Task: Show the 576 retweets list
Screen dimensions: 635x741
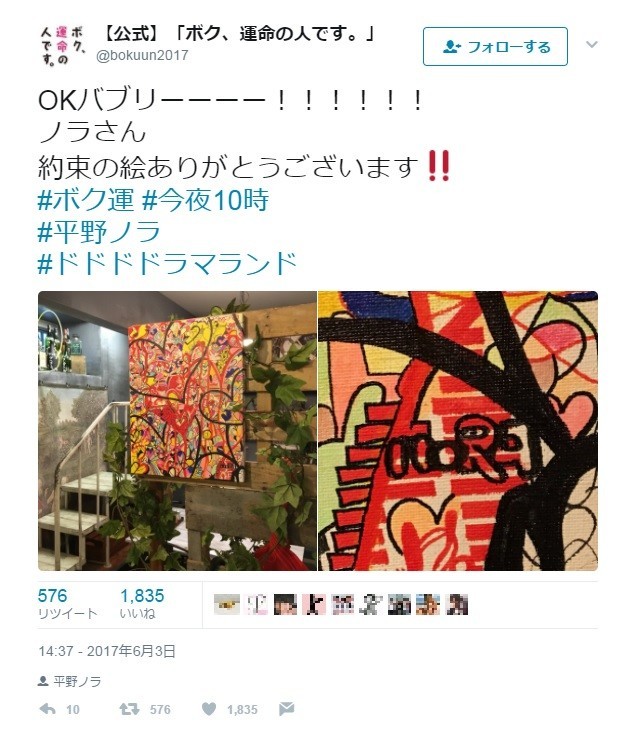Action: tap(68, 604)
